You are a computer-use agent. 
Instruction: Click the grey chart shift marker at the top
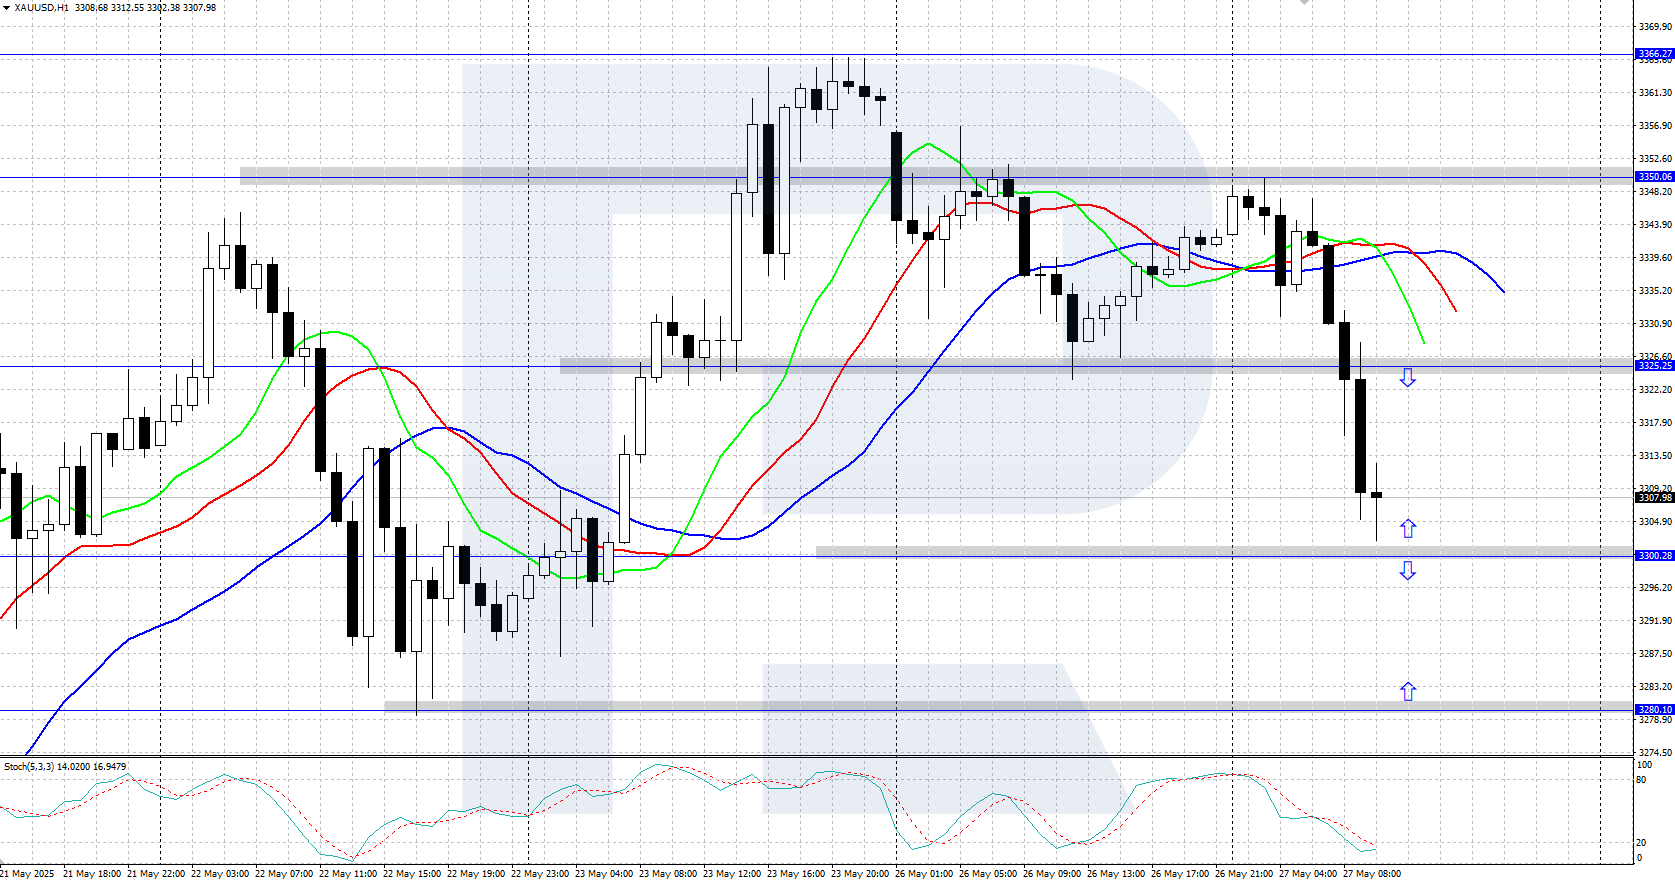tap(1304, 3)
